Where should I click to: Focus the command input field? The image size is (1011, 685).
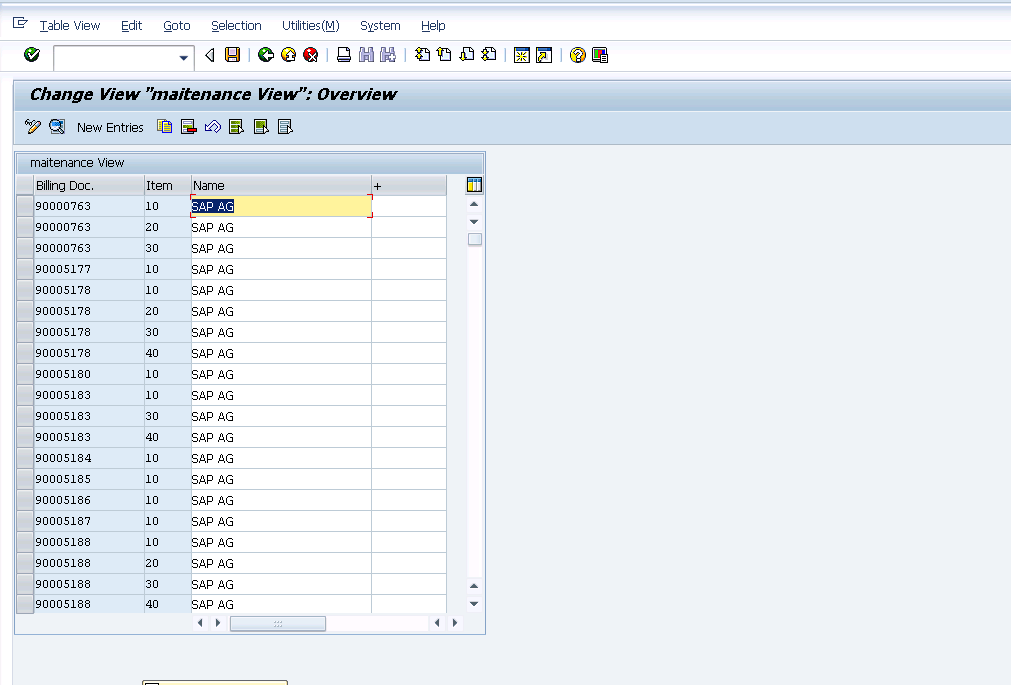pos(116,58)
